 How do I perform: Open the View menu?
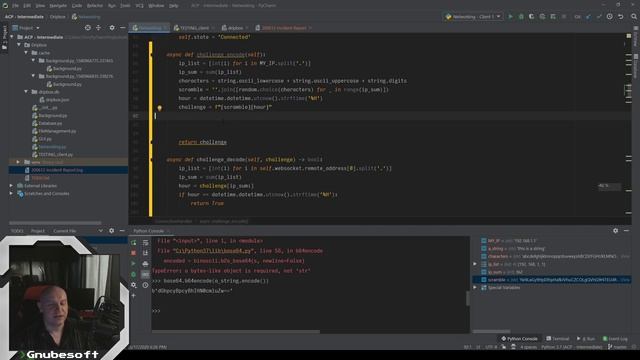click(x=40, y=6)
